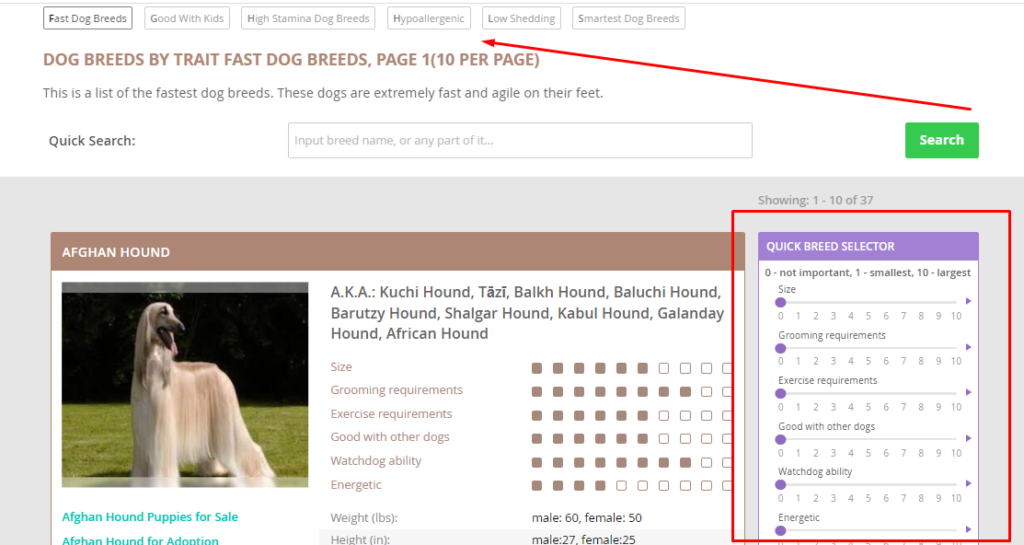Click the arrow at the Grooming requirements slider end
Screen dimensions: 1024x545
968,347
